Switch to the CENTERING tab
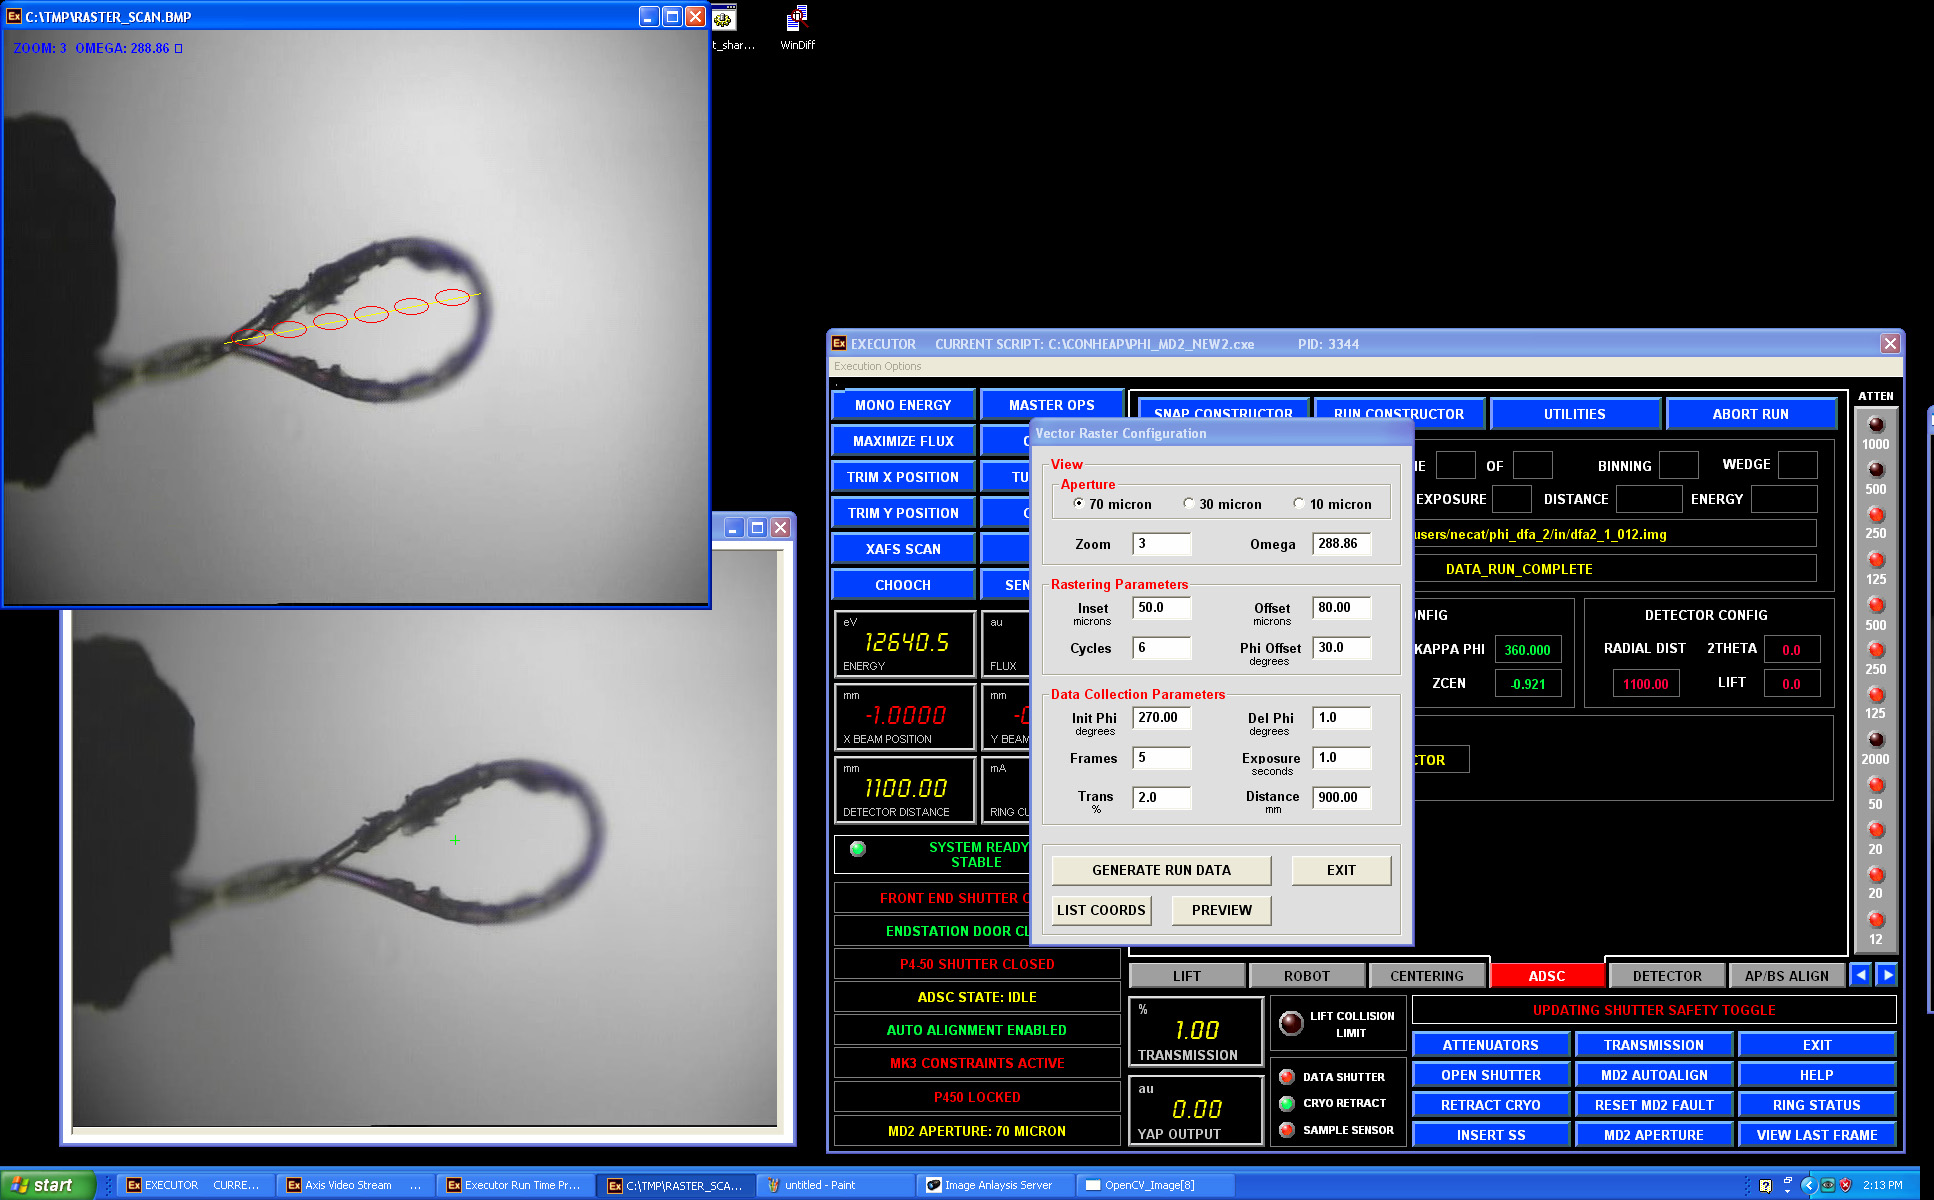Viewport: 1934px width, 1200px height. click(1427, 975)
